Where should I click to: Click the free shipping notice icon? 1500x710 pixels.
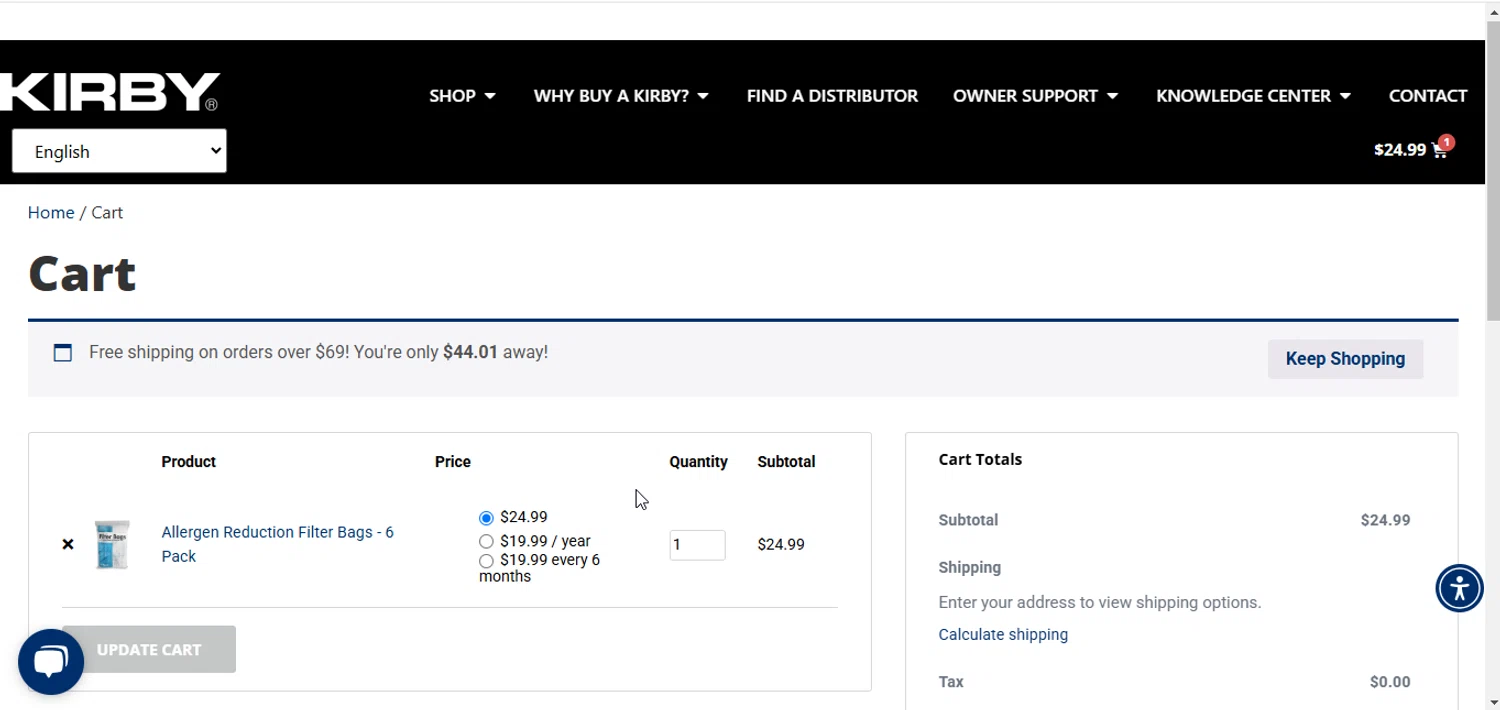tap(63, 352)
